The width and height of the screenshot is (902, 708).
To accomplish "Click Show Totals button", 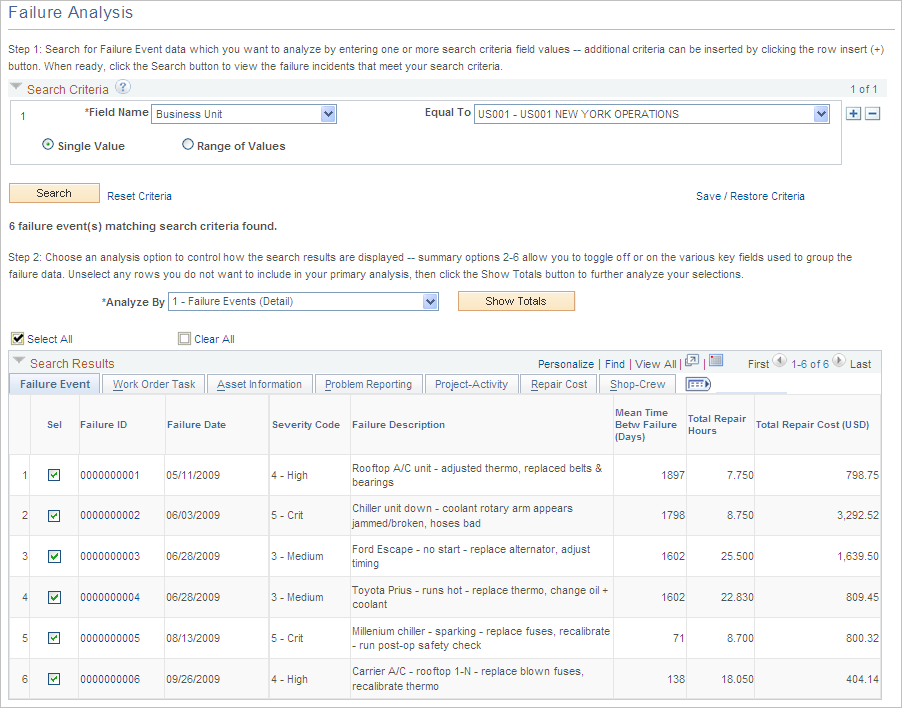I will click(516, 301).
